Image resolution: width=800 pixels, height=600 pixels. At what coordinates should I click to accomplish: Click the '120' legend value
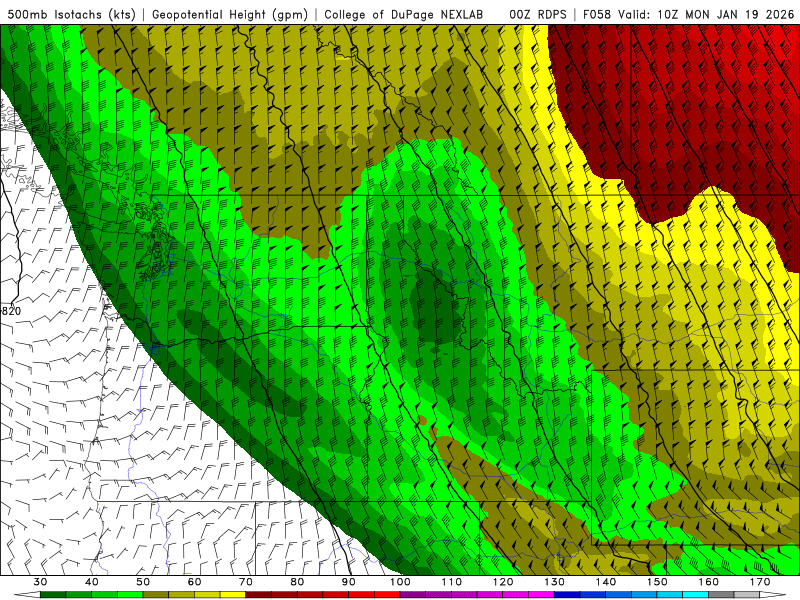pyautogui.click(x=503, y=582)
